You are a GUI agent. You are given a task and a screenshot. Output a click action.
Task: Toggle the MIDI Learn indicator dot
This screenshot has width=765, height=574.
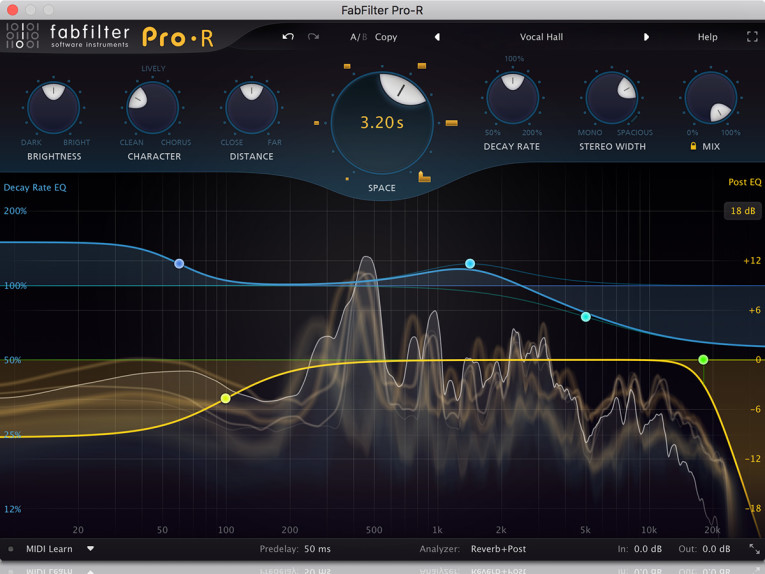(x=11, y=549)
